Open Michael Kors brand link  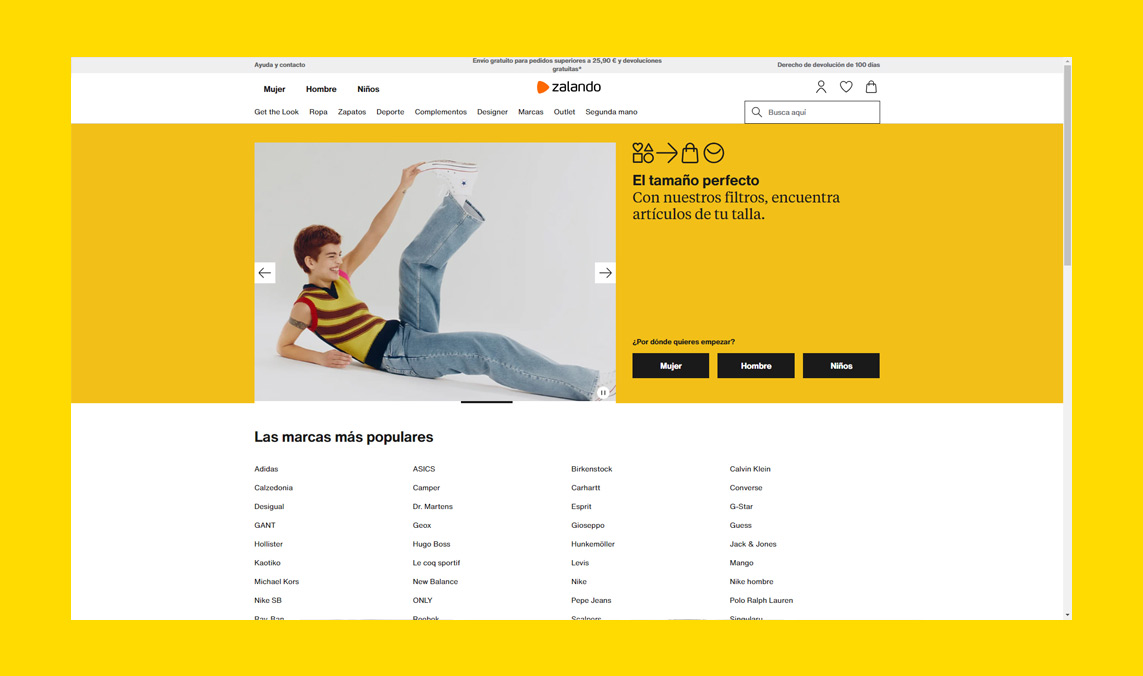click(276, 582)
